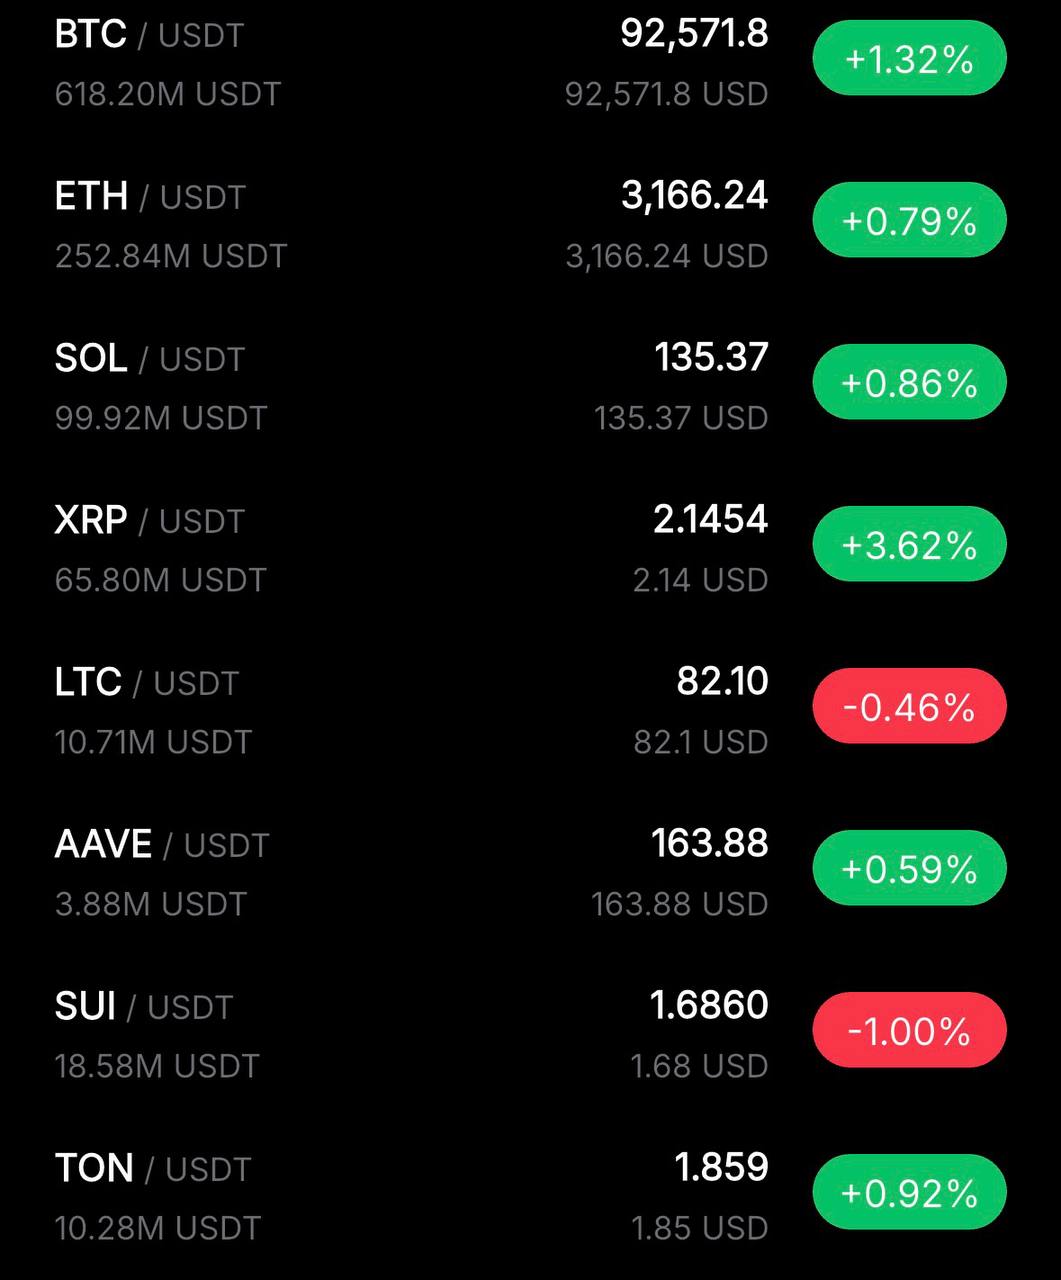
Task: Select the SUI / USDT pair name
Action: [x=143, y=1007]
